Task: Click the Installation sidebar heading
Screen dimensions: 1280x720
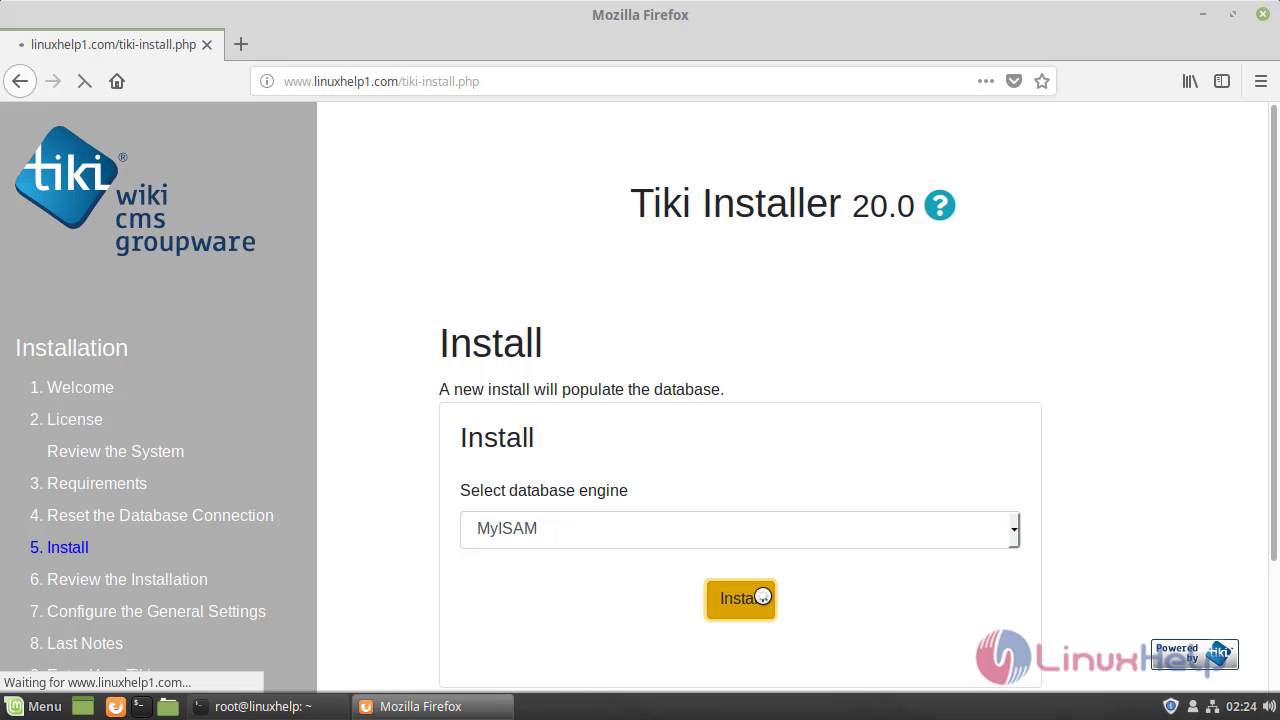Action: pos(72,348)
